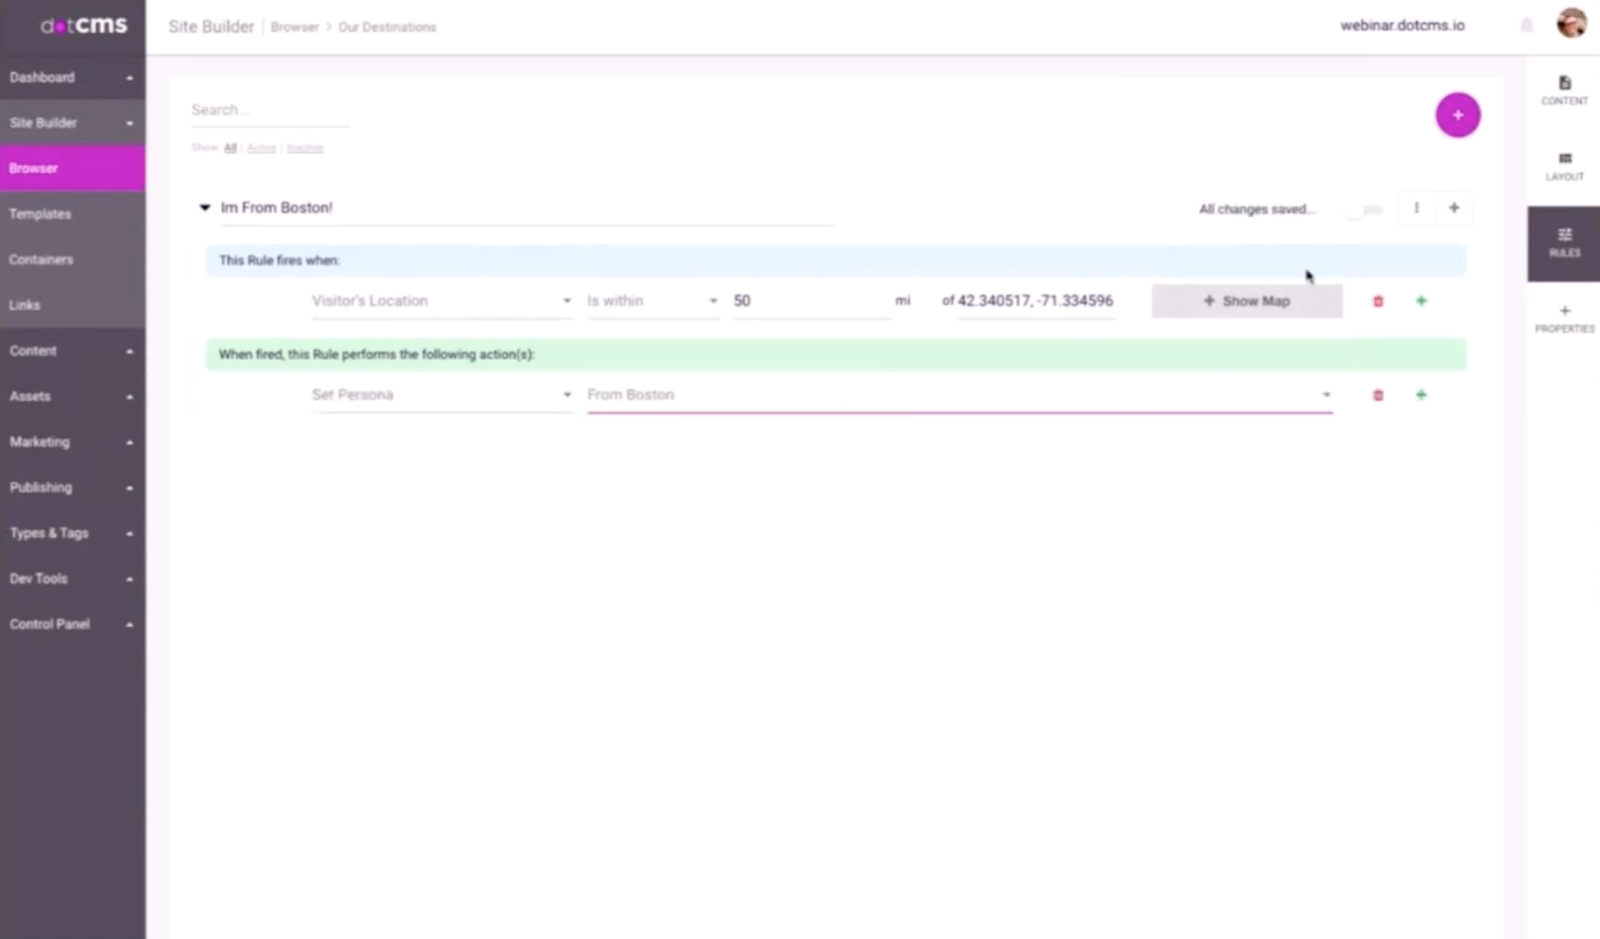This screenshot has height=939, width=1600.
Task: Click the magenta add rule plus button
Action: (x=1457, y=115)
